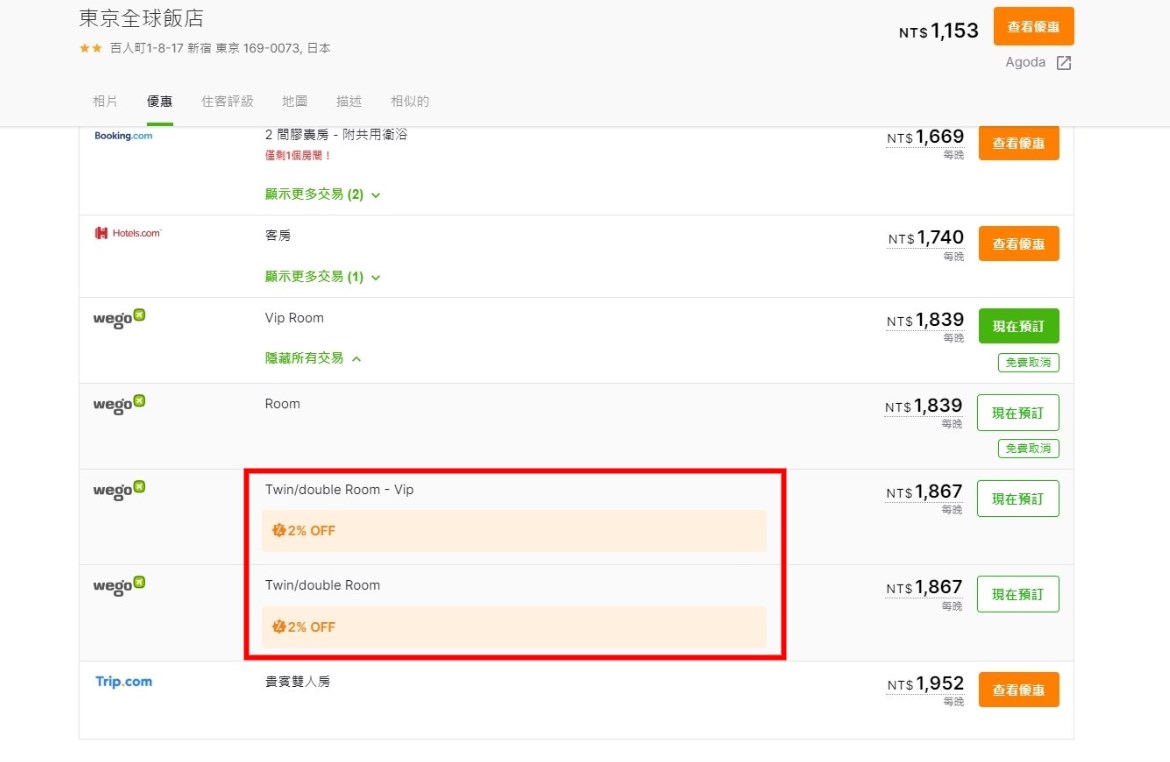Click green 現在預訂 button for Vip Room
The width and height of the screenshot is (1170, 762).
click(1018, 326)
